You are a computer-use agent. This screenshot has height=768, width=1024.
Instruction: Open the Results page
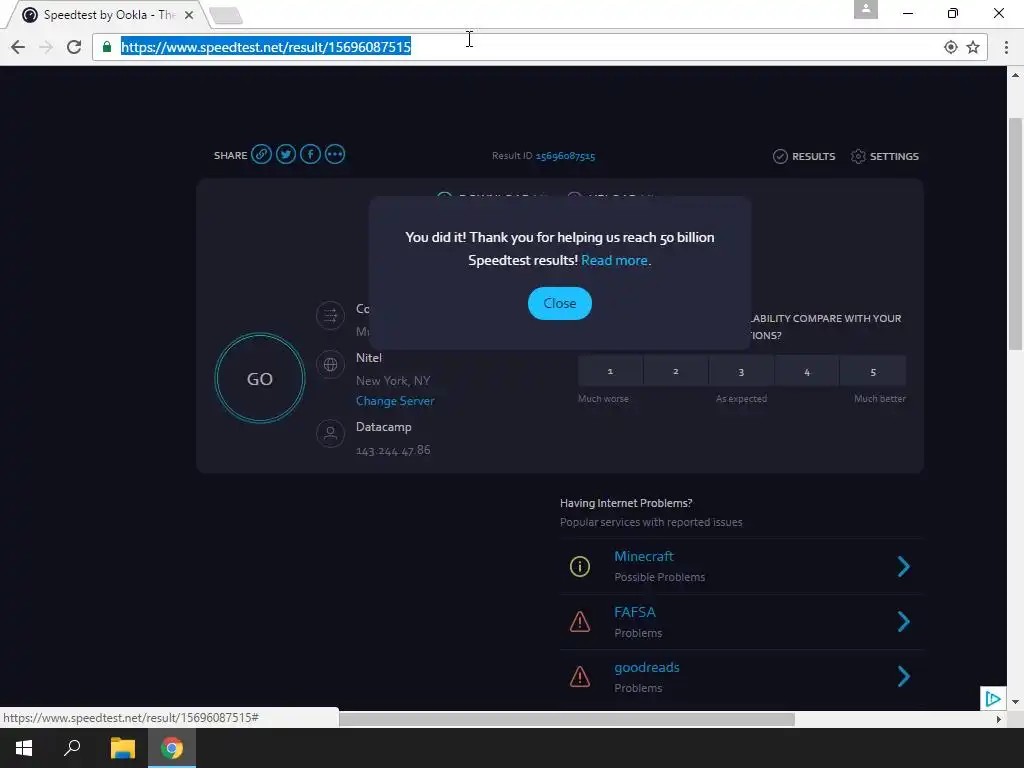804,156
